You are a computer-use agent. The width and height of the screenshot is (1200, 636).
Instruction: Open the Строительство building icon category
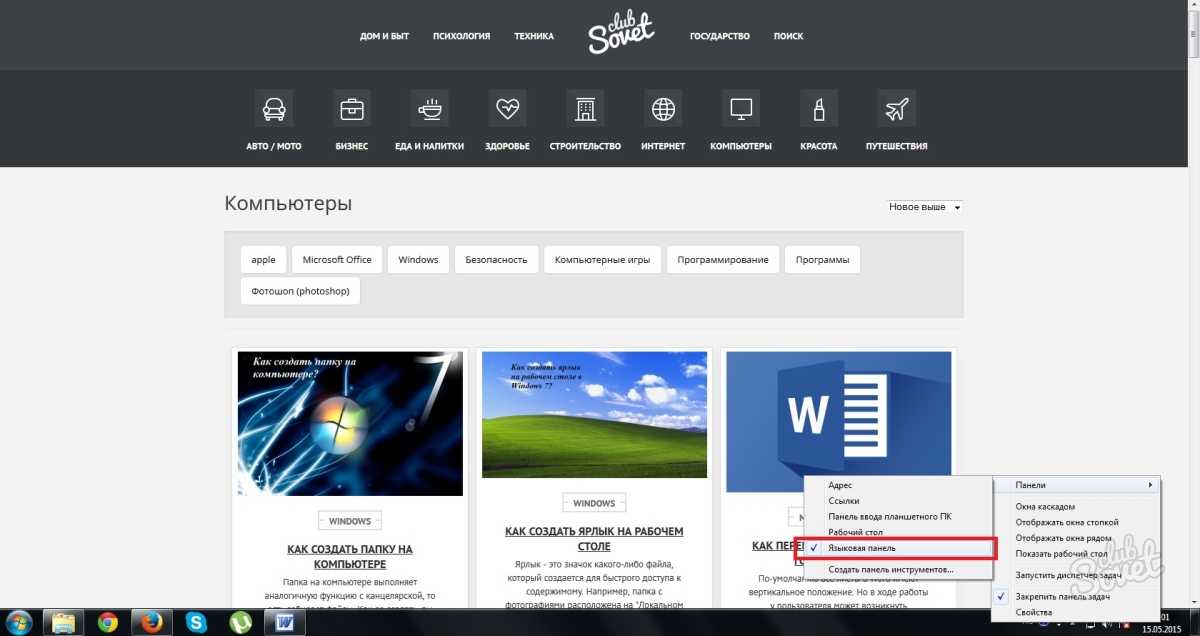(x=585, y=108)
